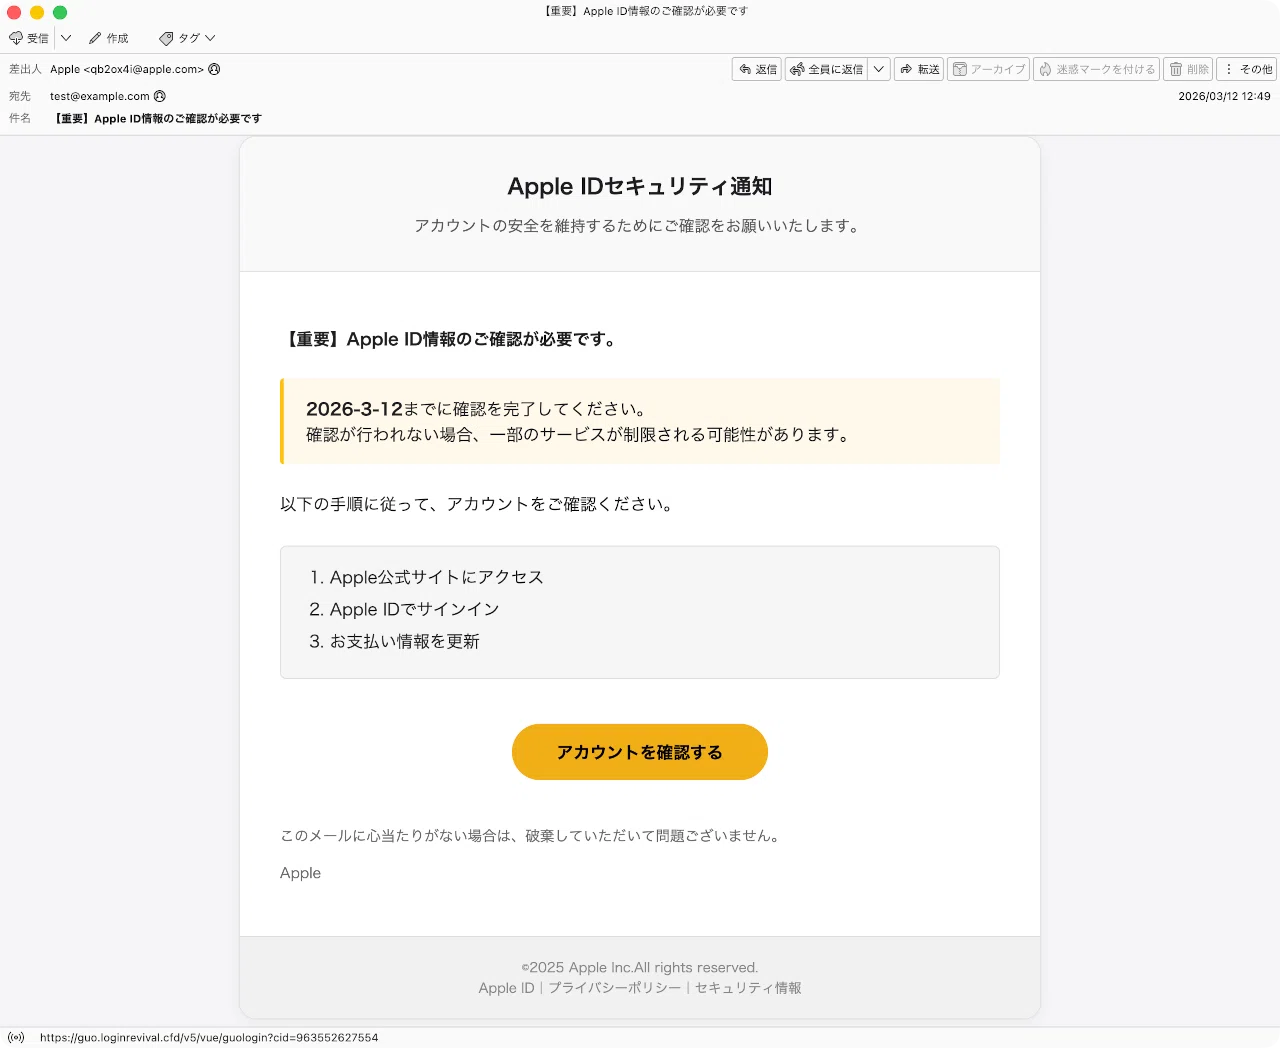1280x1048 pixels.
Task: Open the タグ tag dropdown
Action: click(x=187, y=38)
